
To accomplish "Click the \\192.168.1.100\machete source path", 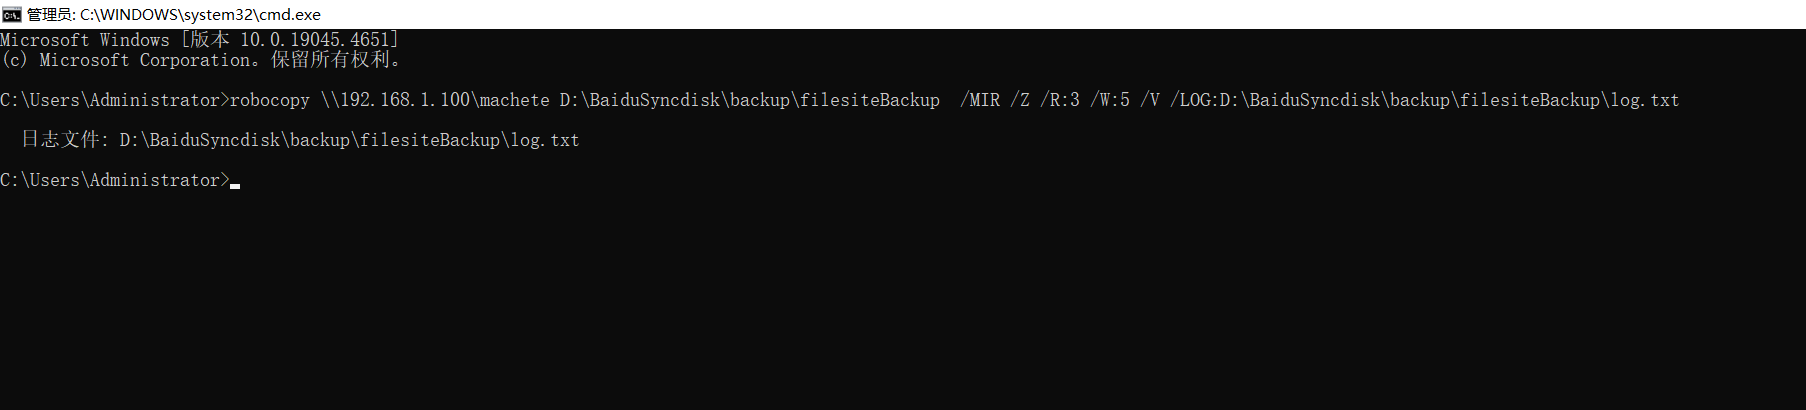I will pos(435,100).
